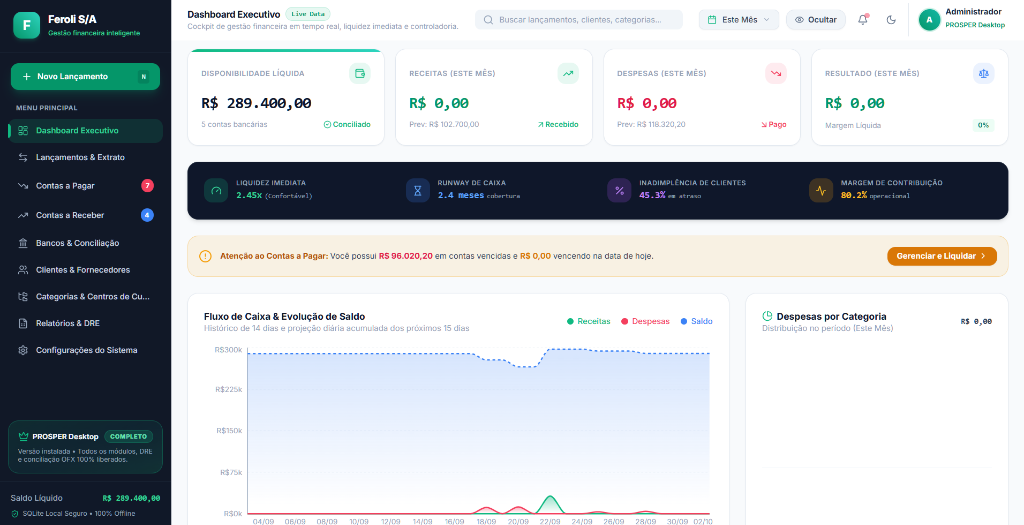Image resolution: width=1024 pixels, height=525 pixels.
Task: Click the Bancos & Conciliação bank icon
Action: 23,243
